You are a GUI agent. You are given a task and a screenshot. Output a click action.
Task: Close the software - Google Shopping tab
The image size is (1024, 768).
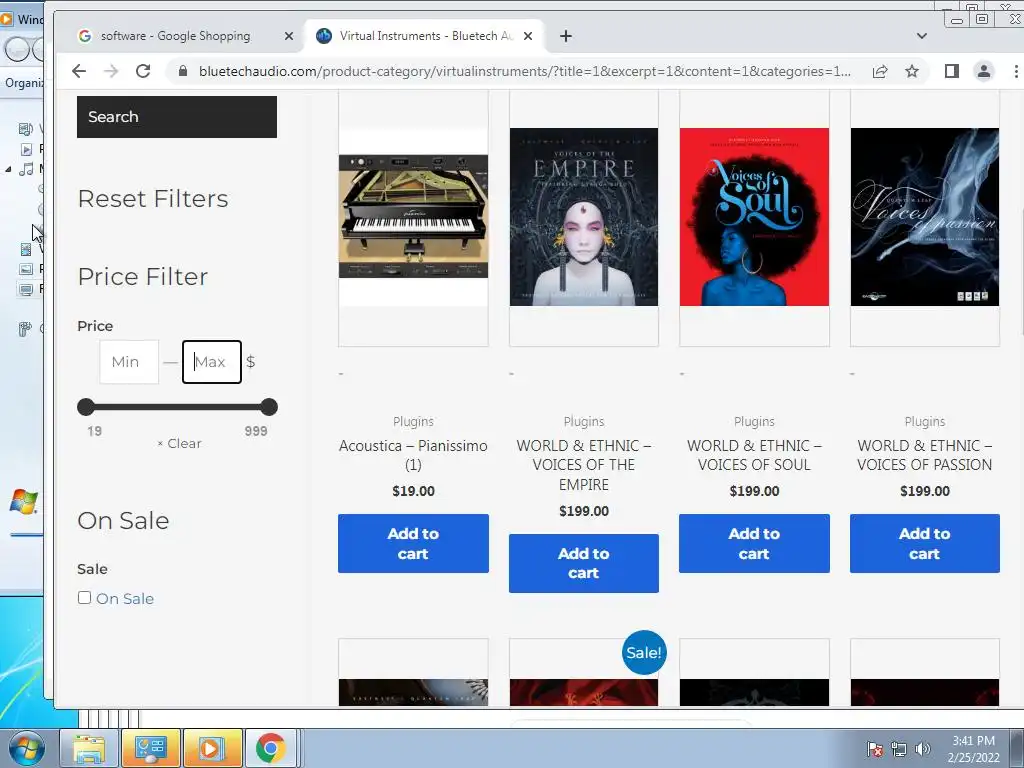click(289, 36)
